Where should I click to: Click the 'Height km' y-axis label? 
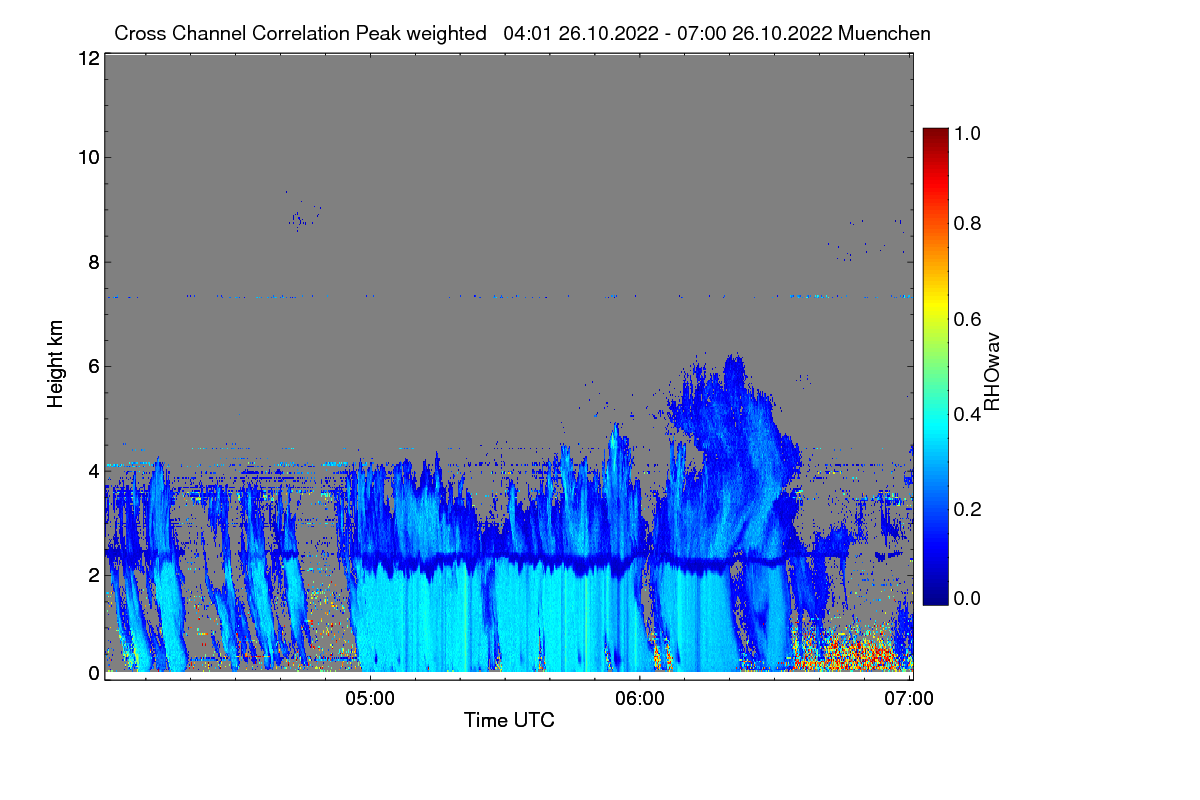[56, 364]
